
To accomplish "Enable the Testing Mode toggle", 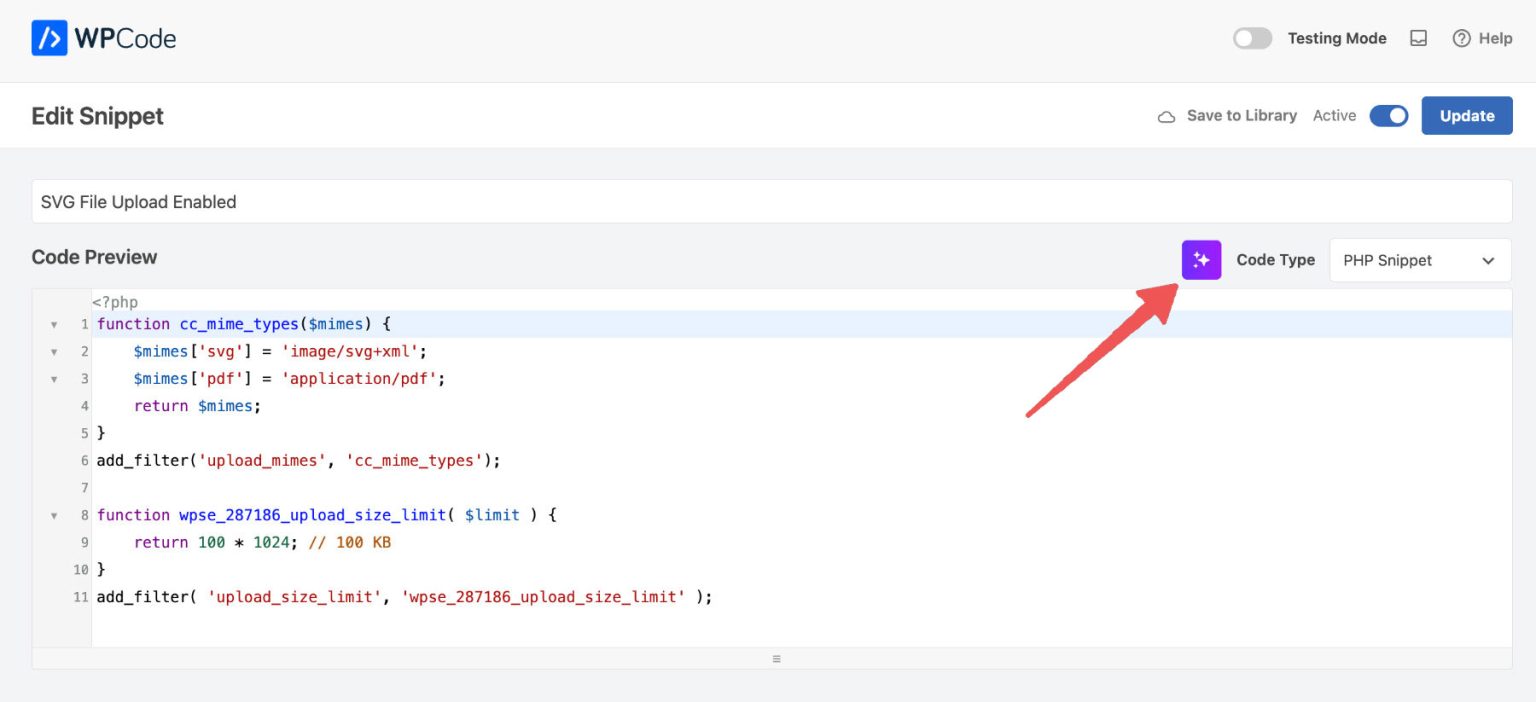I will pos(1252,38).
